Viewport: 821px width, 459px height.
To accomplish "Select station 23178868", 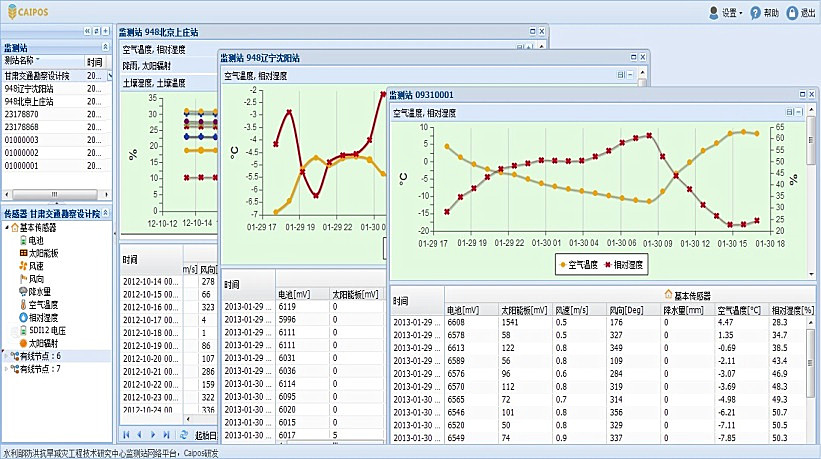I will pos(57,127).
